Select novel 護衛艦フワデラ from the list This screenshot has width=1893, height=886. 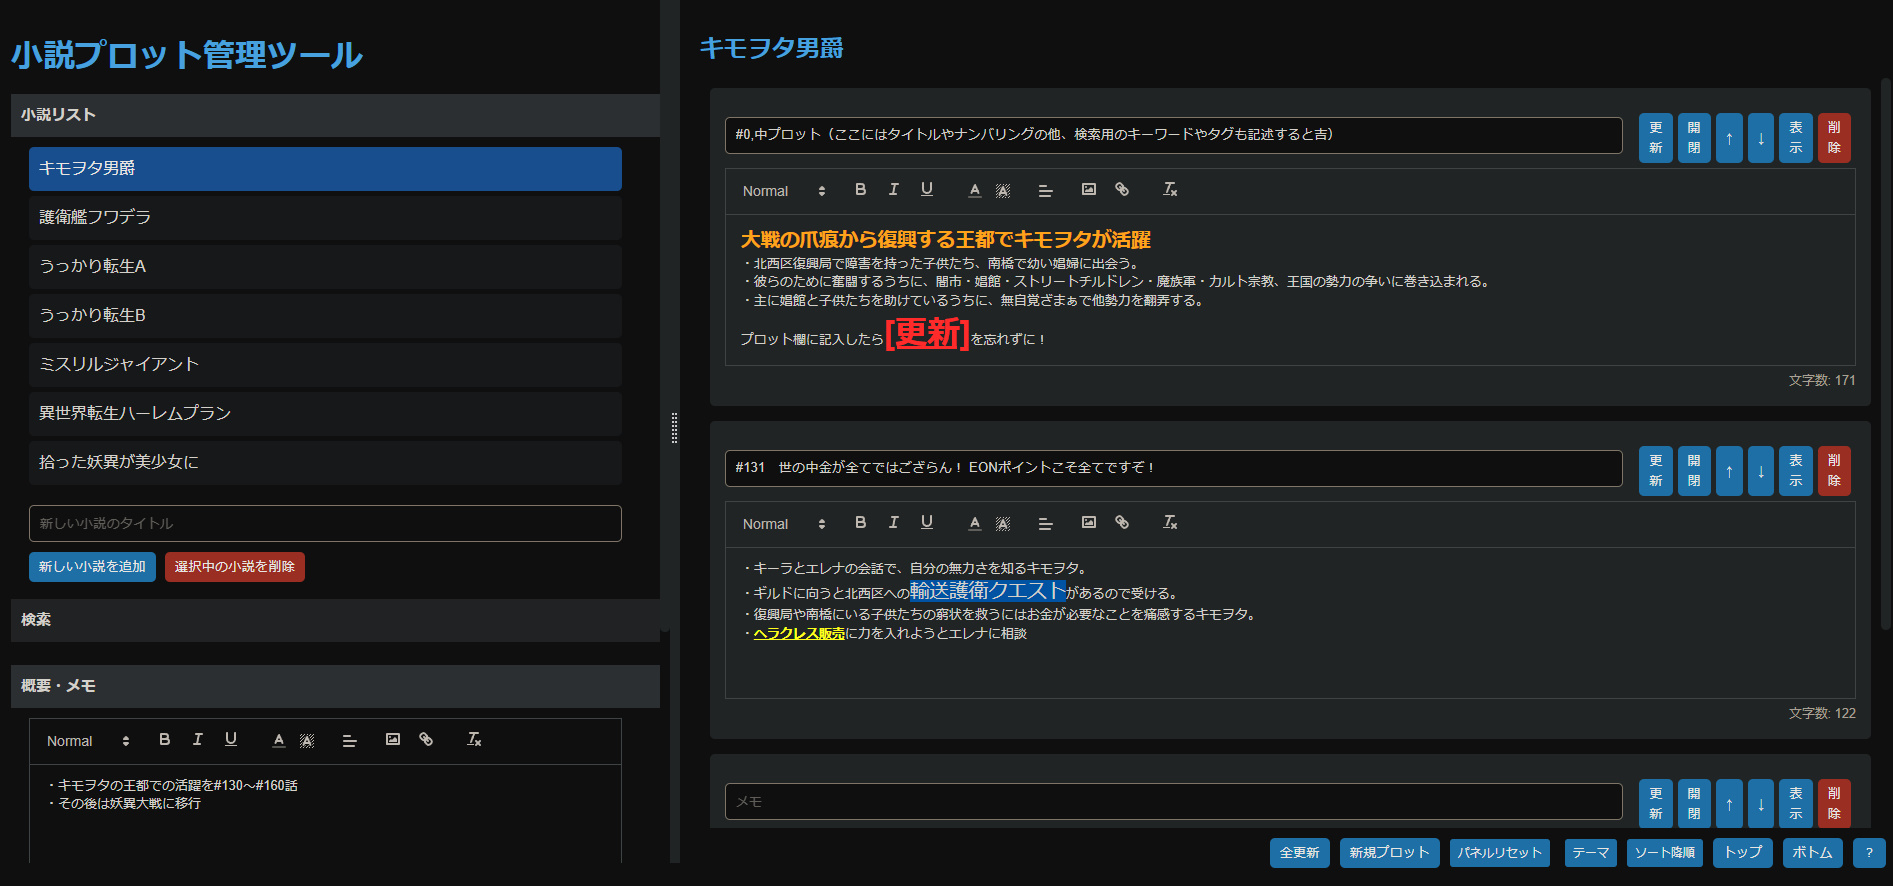tap(325, 217)
